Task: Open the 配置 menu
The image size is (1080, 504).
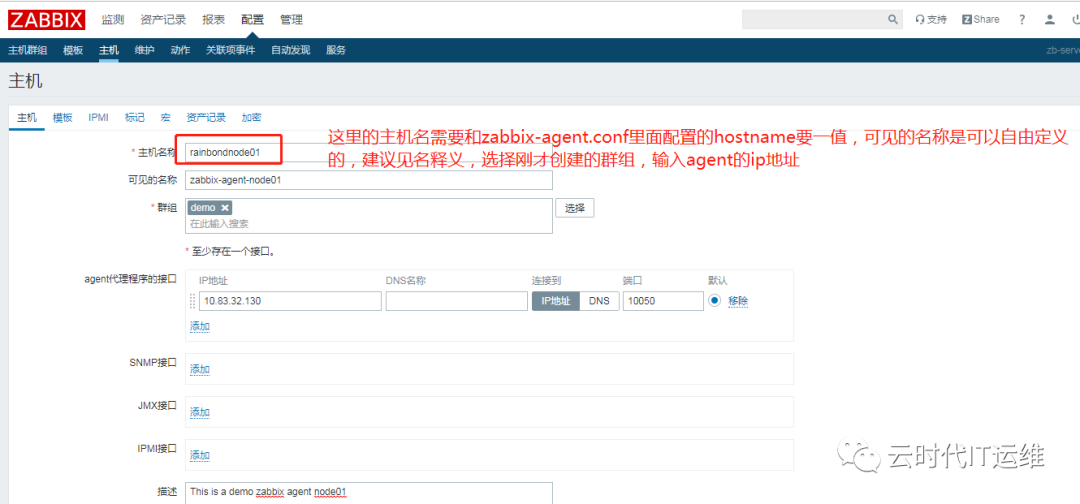Action: tap(252, 20)
